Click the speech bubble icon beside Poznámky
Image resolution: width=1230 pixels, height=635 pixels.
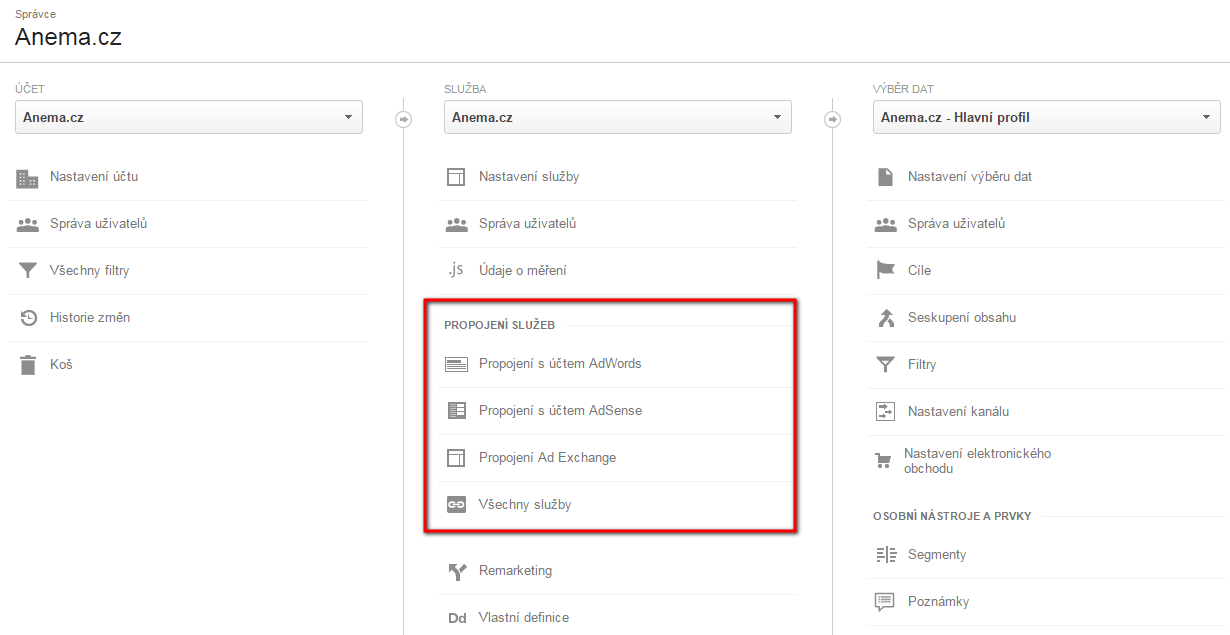[x=885, y=602]
